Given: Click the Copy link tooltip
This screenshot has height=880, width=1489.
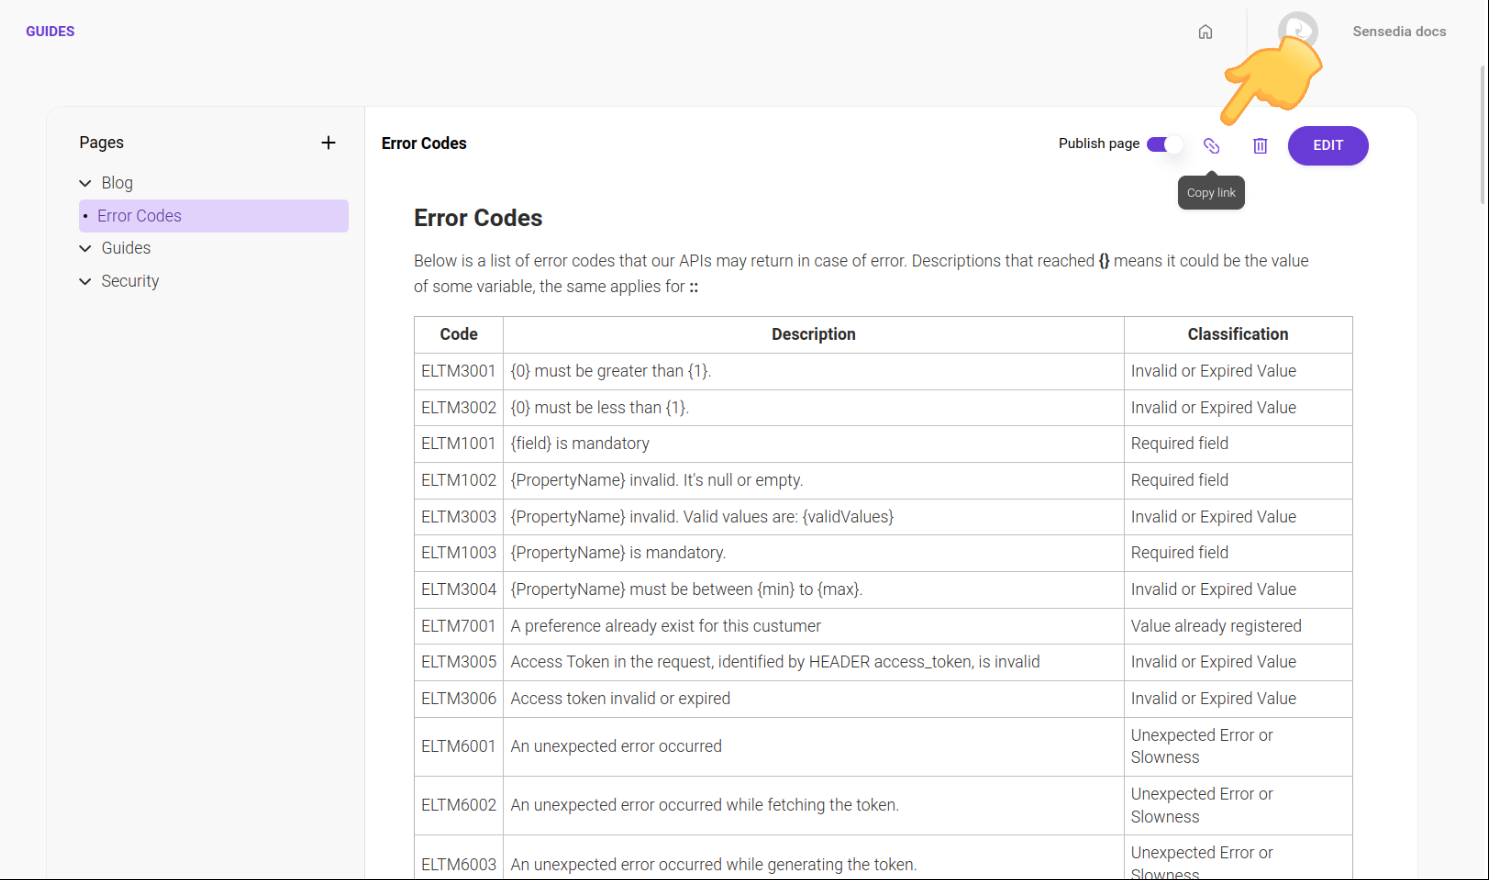Looking at the screenshot, I should 1211,192.
